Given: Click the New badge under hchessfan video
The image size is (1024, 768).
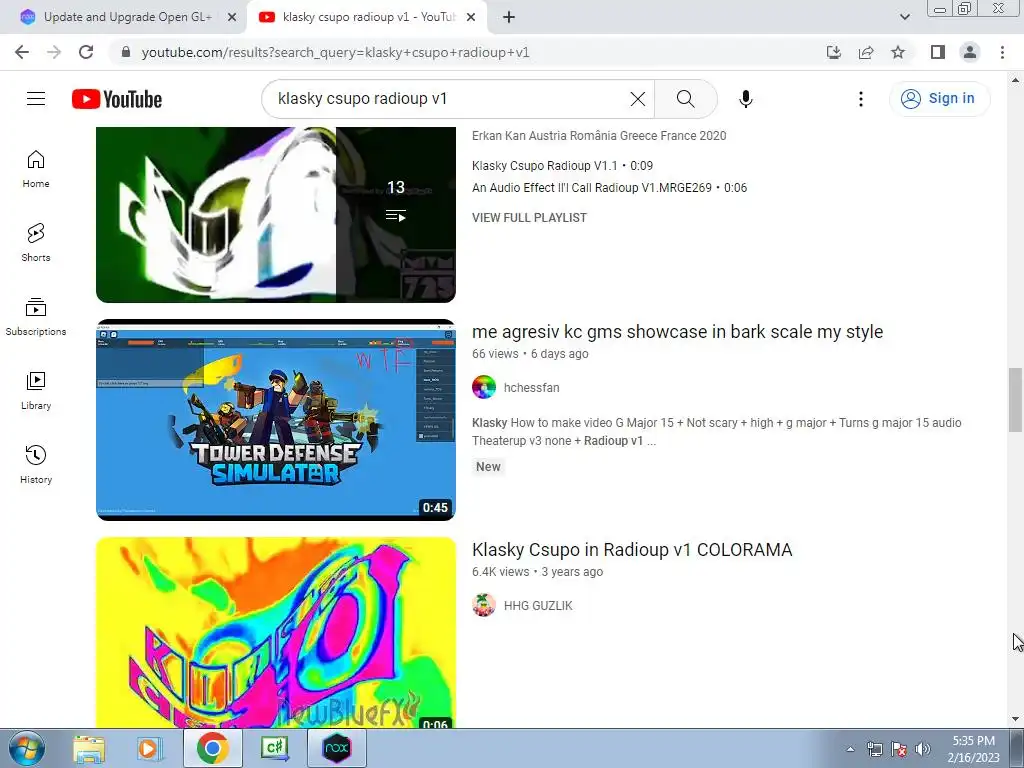Looking at the screenshot, I should tap(488, 467).
